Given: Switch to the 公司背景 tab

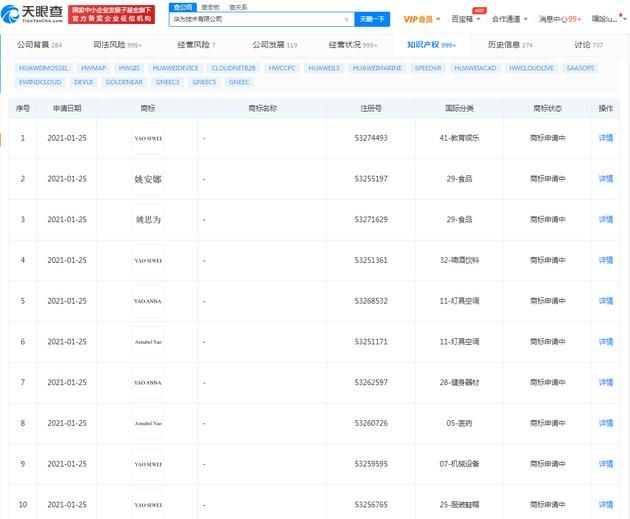Looking at the screenshot, I should [x=39, y=45].
